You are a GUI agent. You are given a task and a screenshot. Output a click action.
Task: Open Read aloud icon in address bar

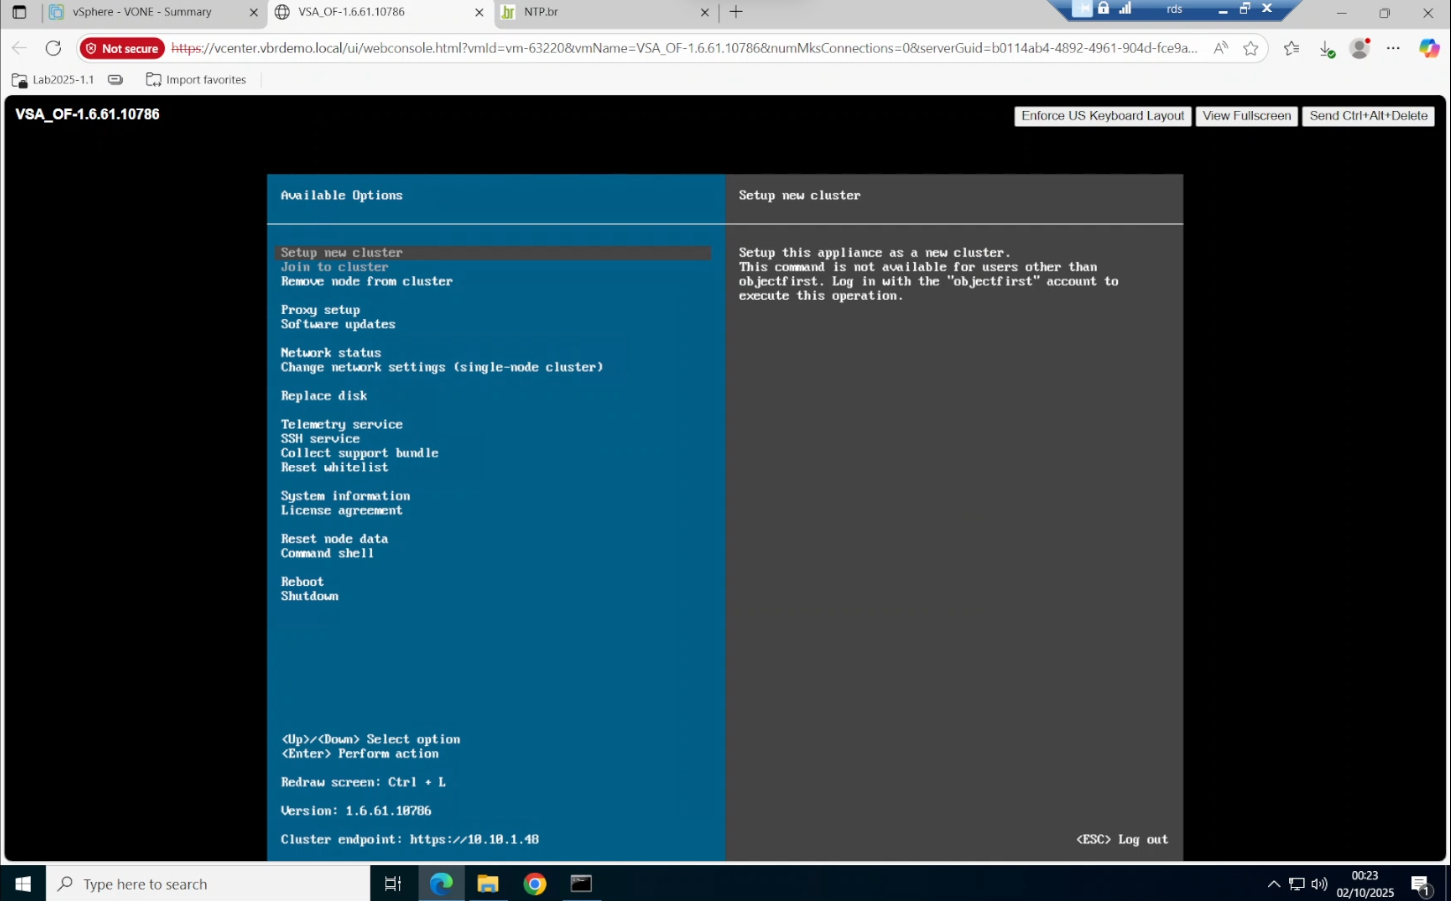tap(1220, 48)
